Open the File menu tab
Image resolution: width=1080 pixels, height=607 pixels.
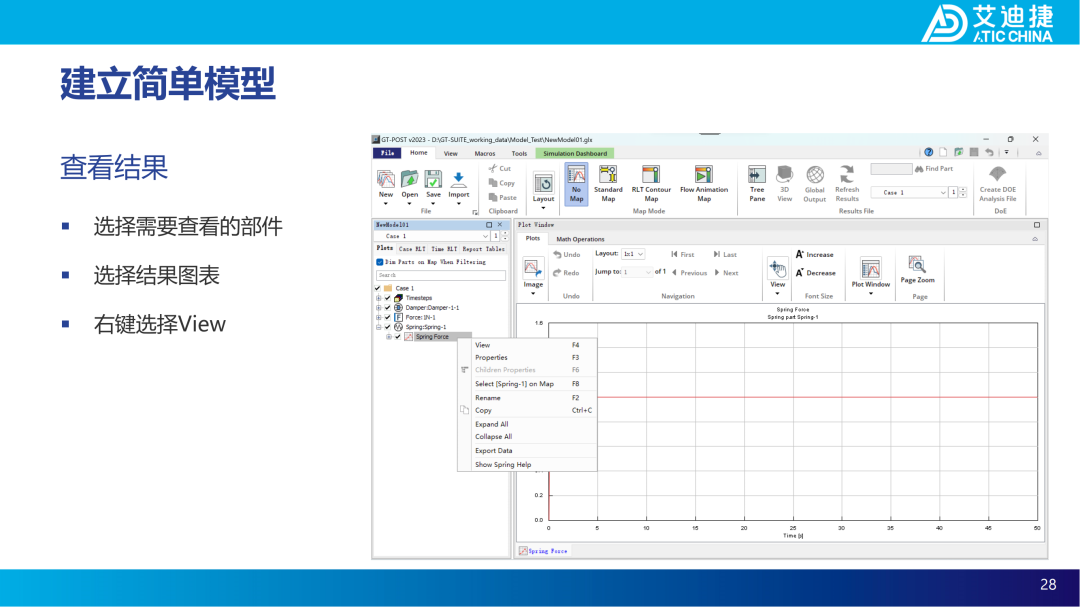tap(388, 153)
